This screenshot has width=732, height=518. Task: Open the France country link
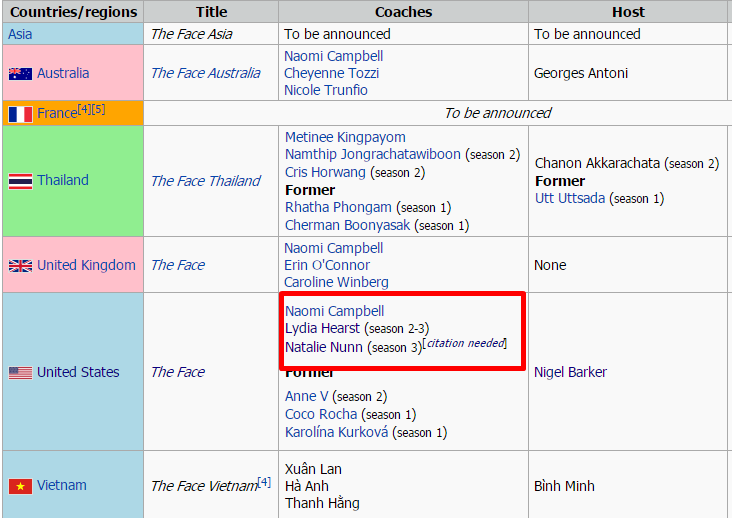57,113
